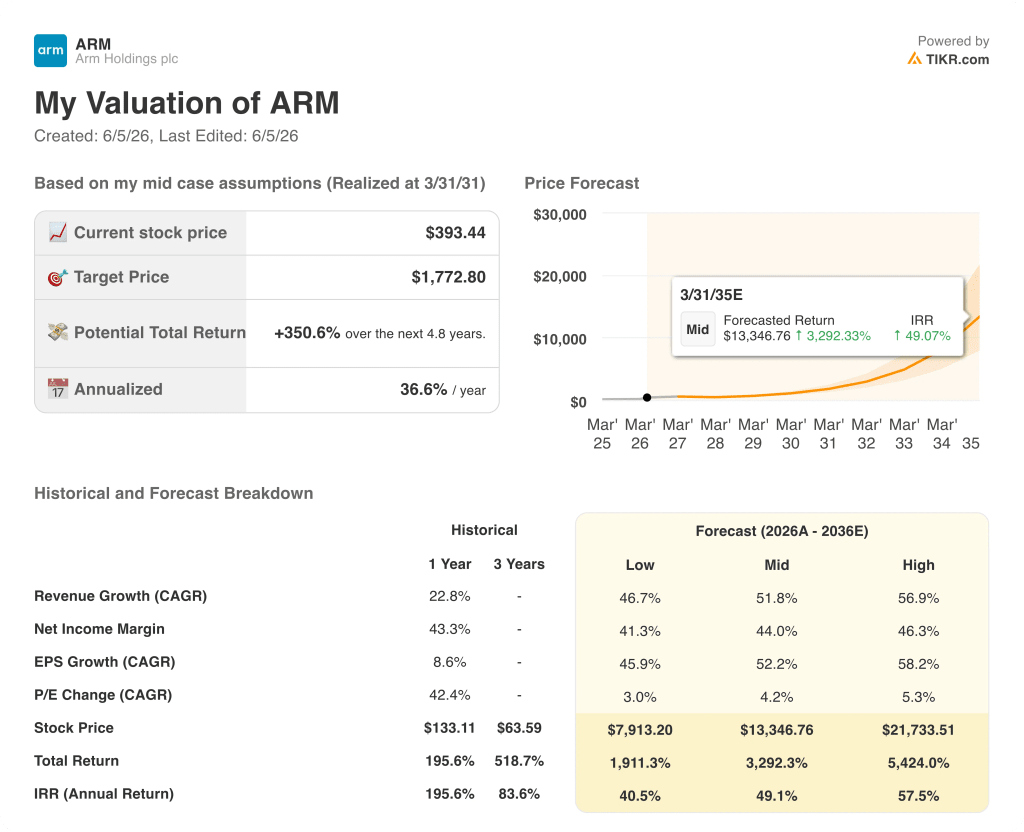This screenshot has height=832, width=1024.
Task: Click the 46.3% high net income margin cell
Action: point(918,631)
